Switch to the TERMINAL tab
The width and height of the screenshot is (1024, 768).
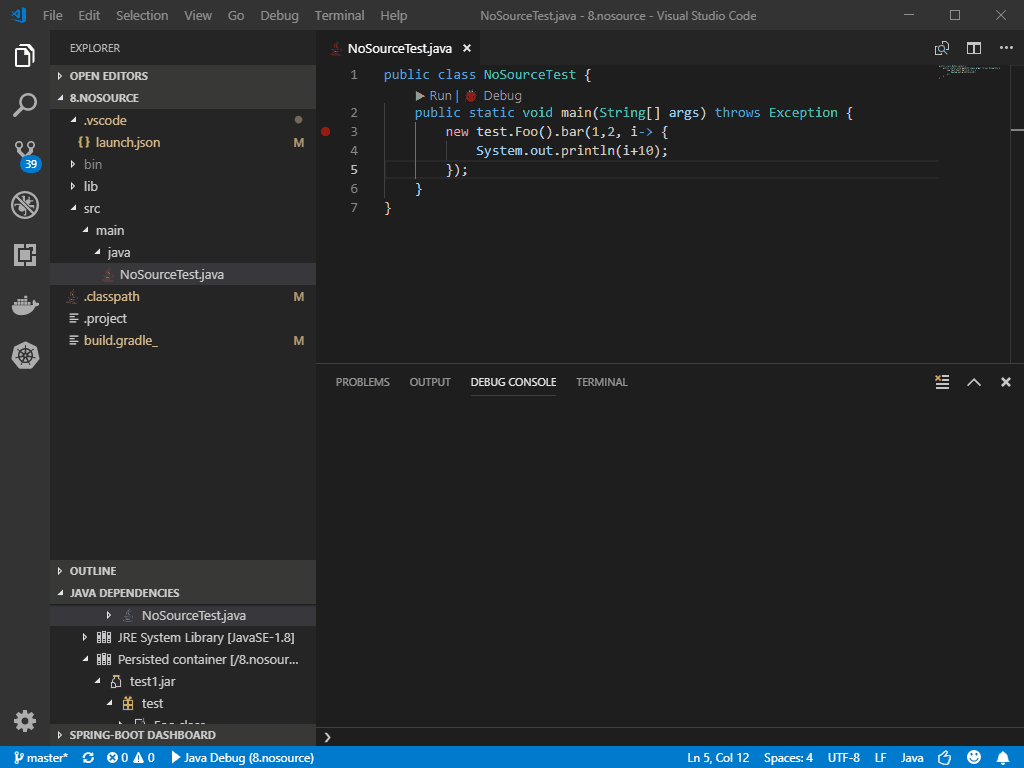(x=601, y=382)
